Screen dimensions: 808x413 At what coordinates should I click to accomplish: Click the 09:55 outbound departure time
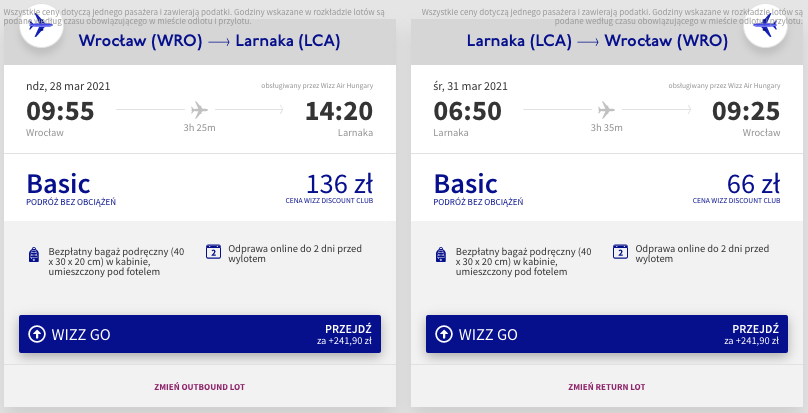pos(60,110)
